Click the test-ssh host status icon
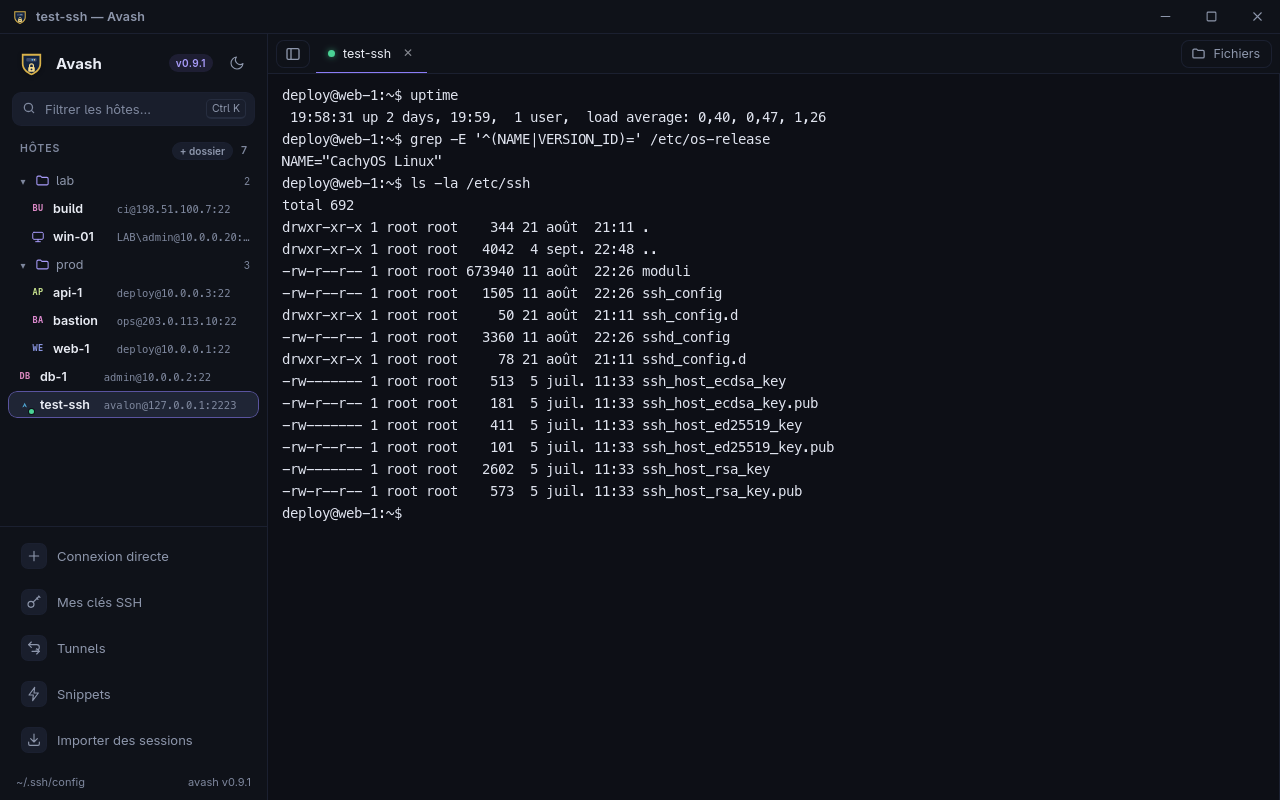This screenshot has height=800, width=1280. coord(26,406)
